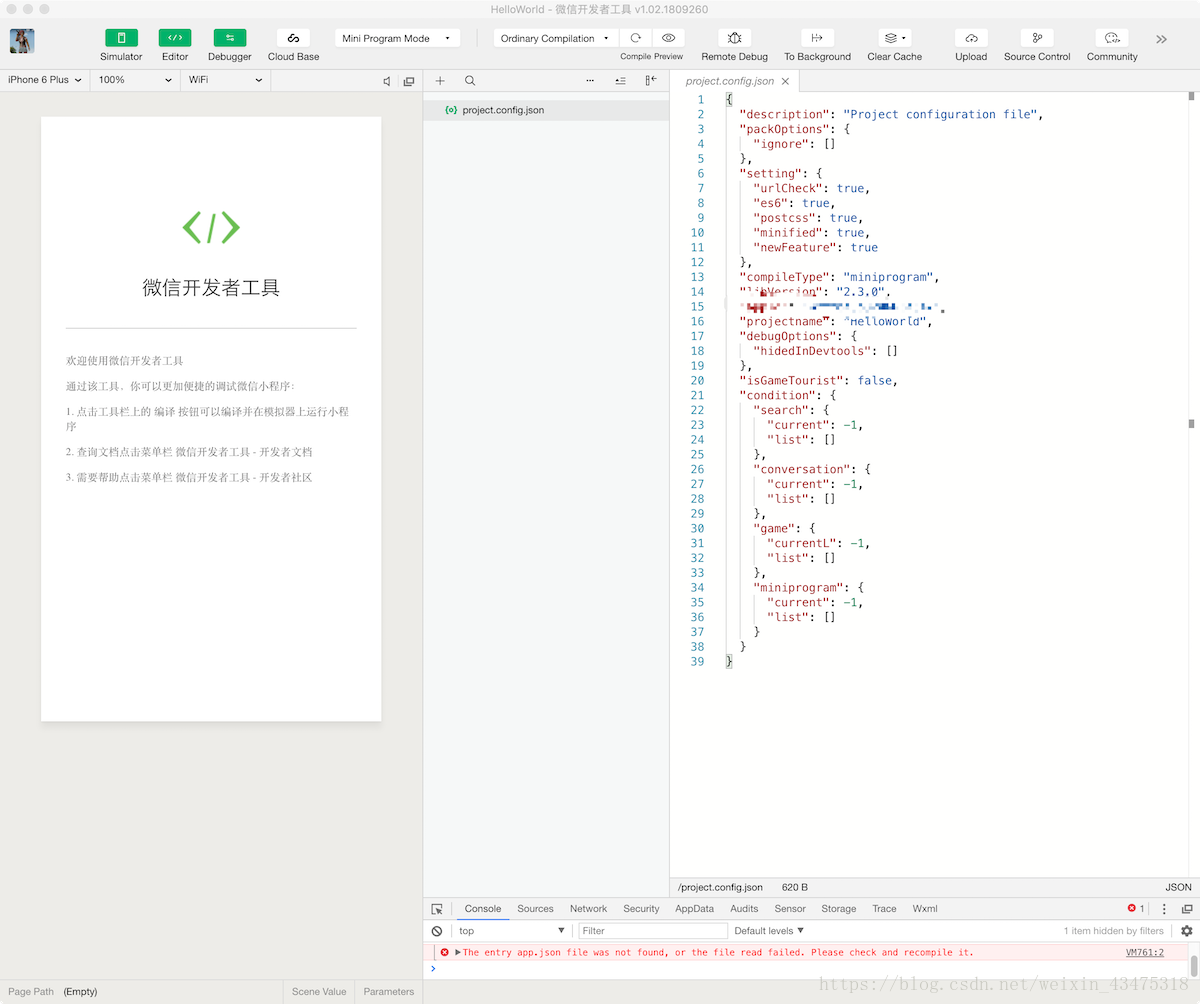Add a new file with plus icon

pyautogui.click(x=440, y=81)
